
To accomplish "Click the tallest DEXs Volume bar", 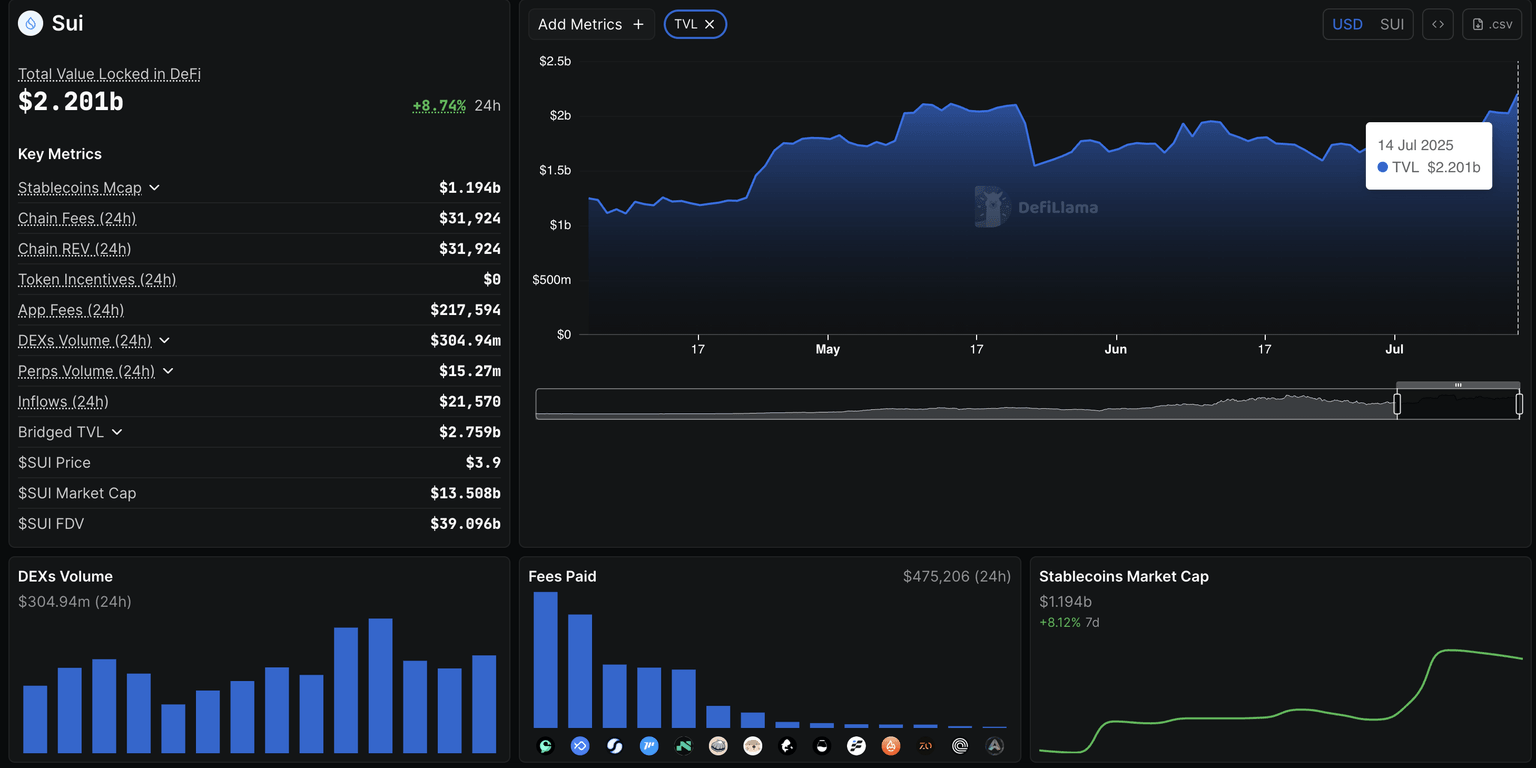I will pos(380,685).
